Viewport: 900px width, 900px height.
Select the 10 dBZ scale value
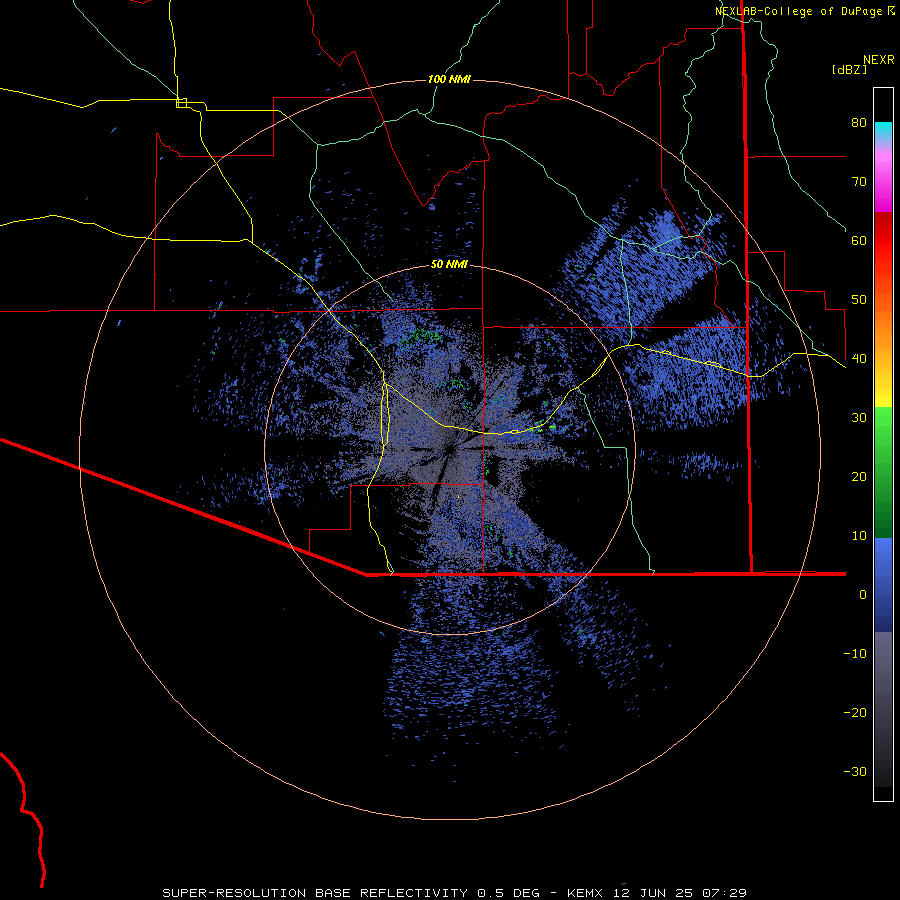click(x=859, y=536)
